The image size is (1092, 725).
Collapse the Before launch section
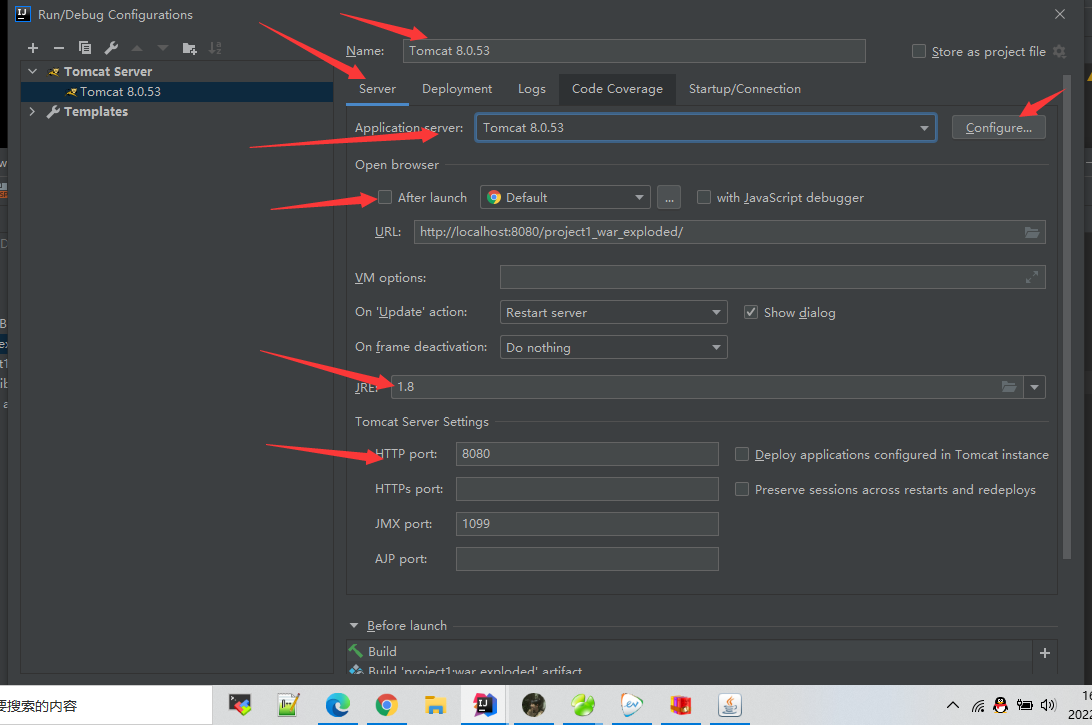coord(354,625)
